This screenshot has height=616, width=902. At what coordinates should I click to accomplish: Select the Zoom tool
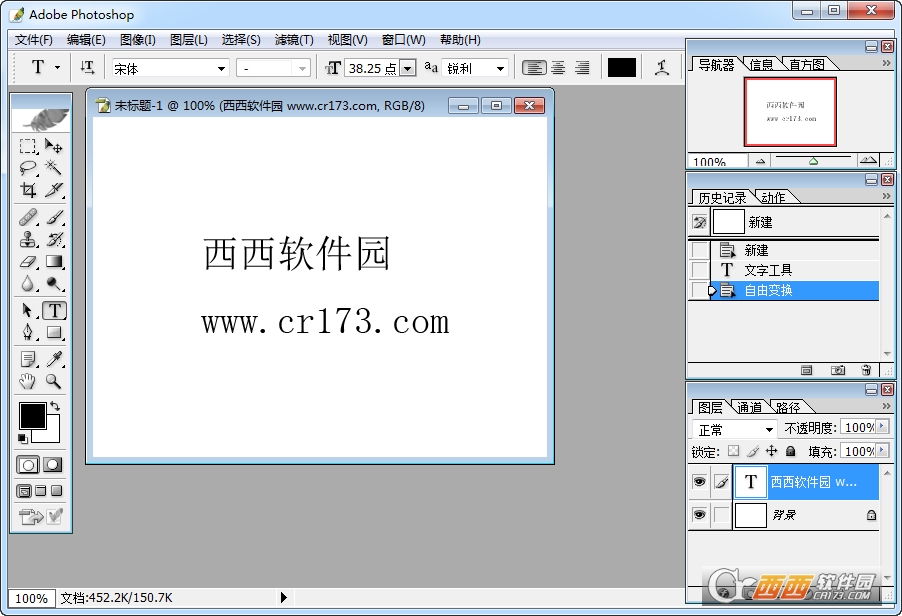(55, 381)
